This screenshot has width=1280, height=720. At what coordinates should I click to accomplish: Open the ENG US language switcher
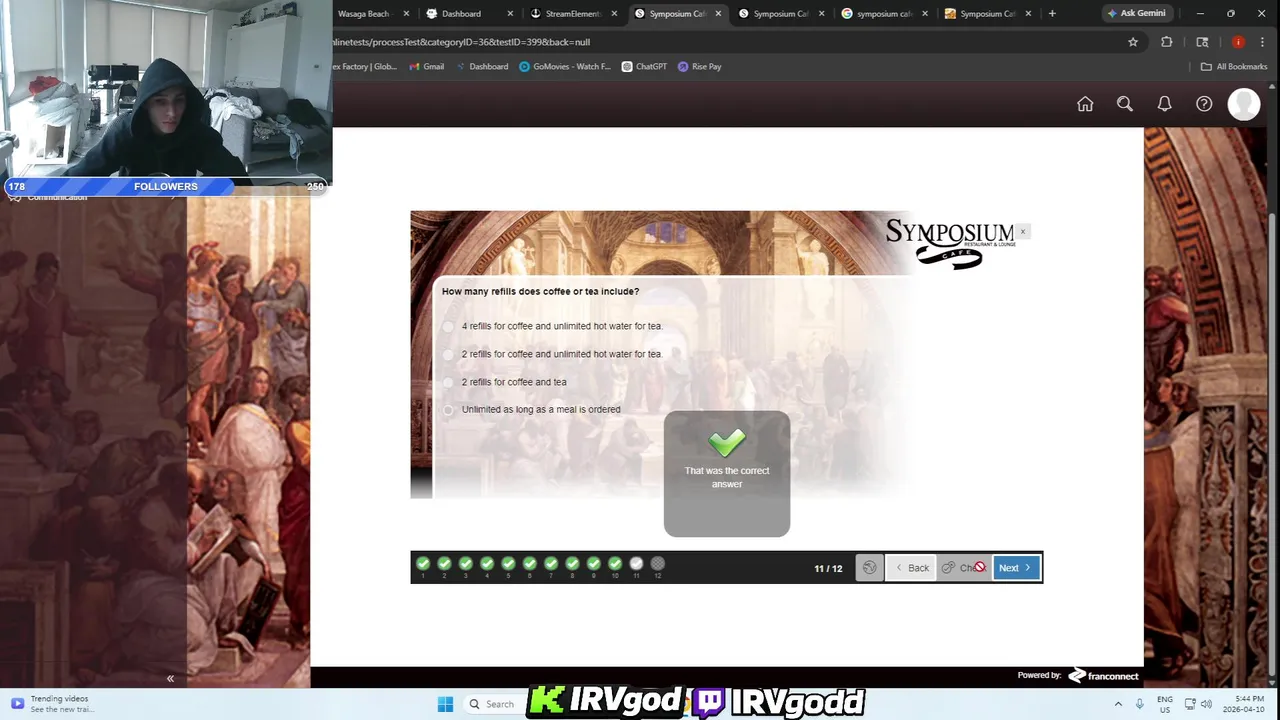coord(1165,704)
